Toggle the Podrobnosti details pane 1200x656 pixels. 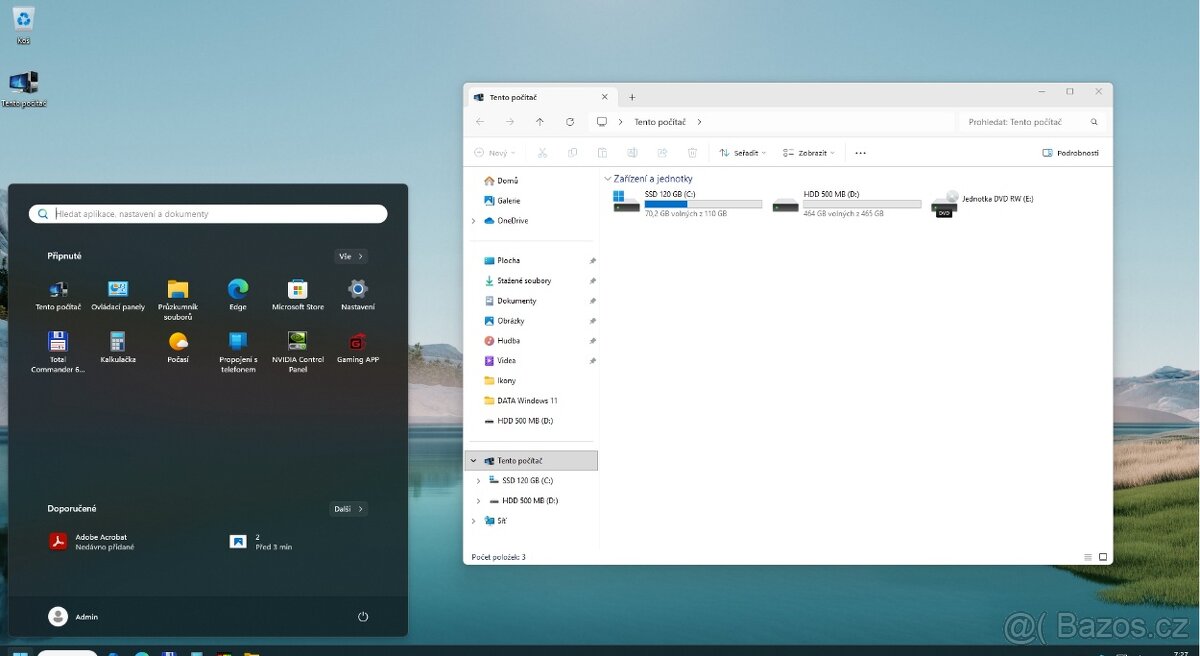pyautogui.click(x=1070, y=153)
